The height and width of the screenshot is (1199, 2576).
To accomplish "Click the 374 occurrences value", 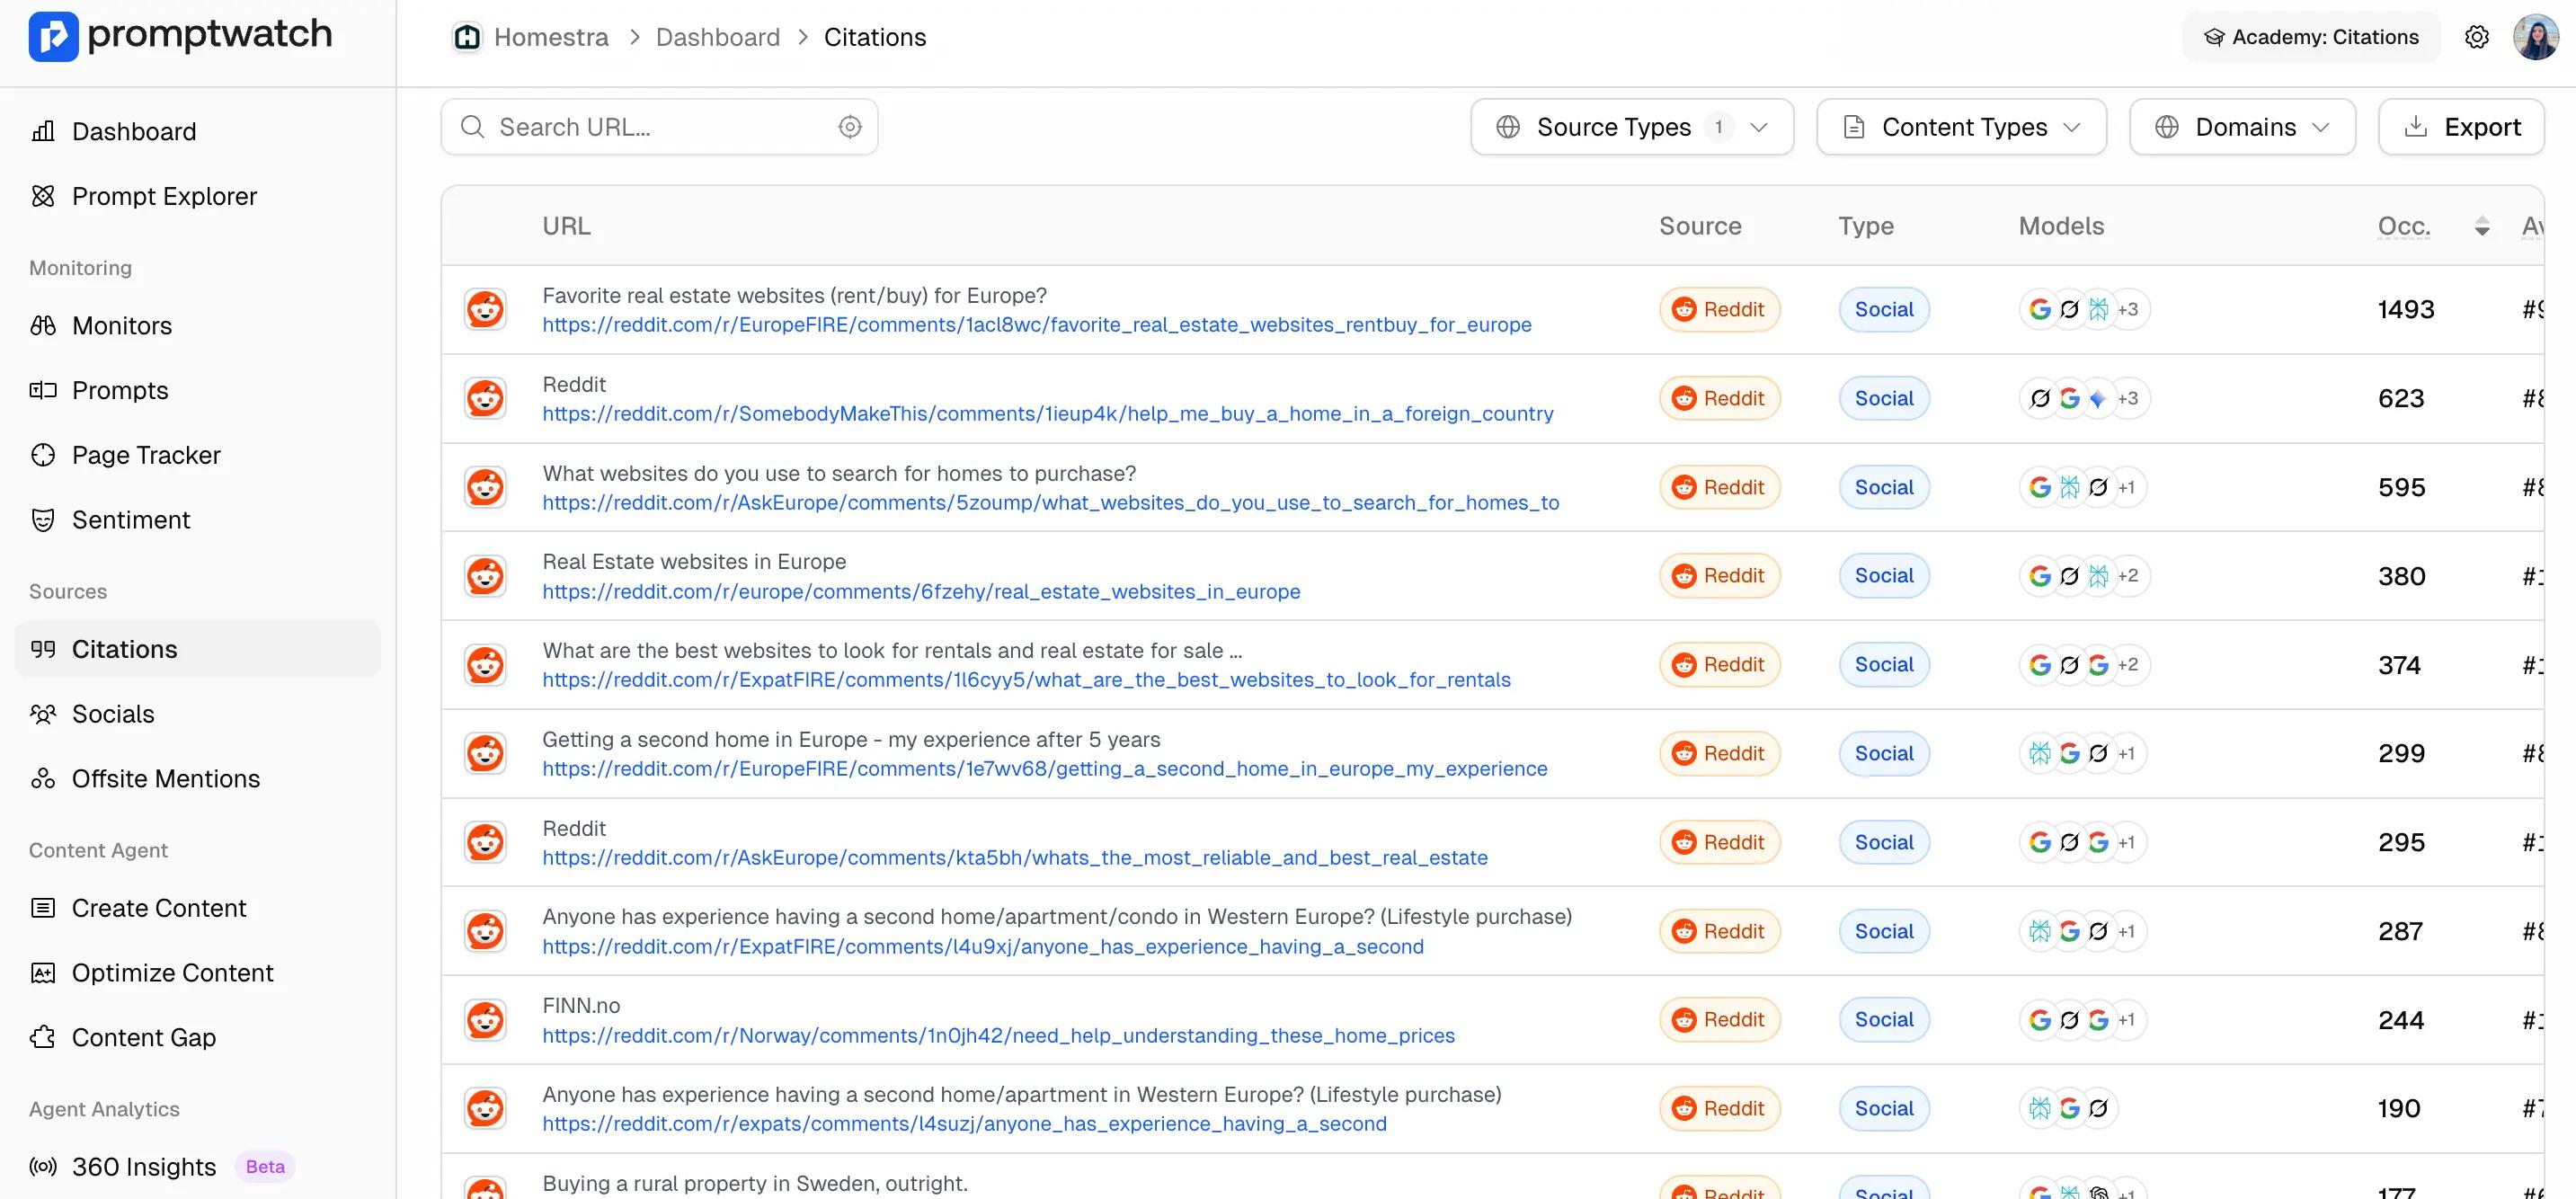I will (x=2399, y=666).
